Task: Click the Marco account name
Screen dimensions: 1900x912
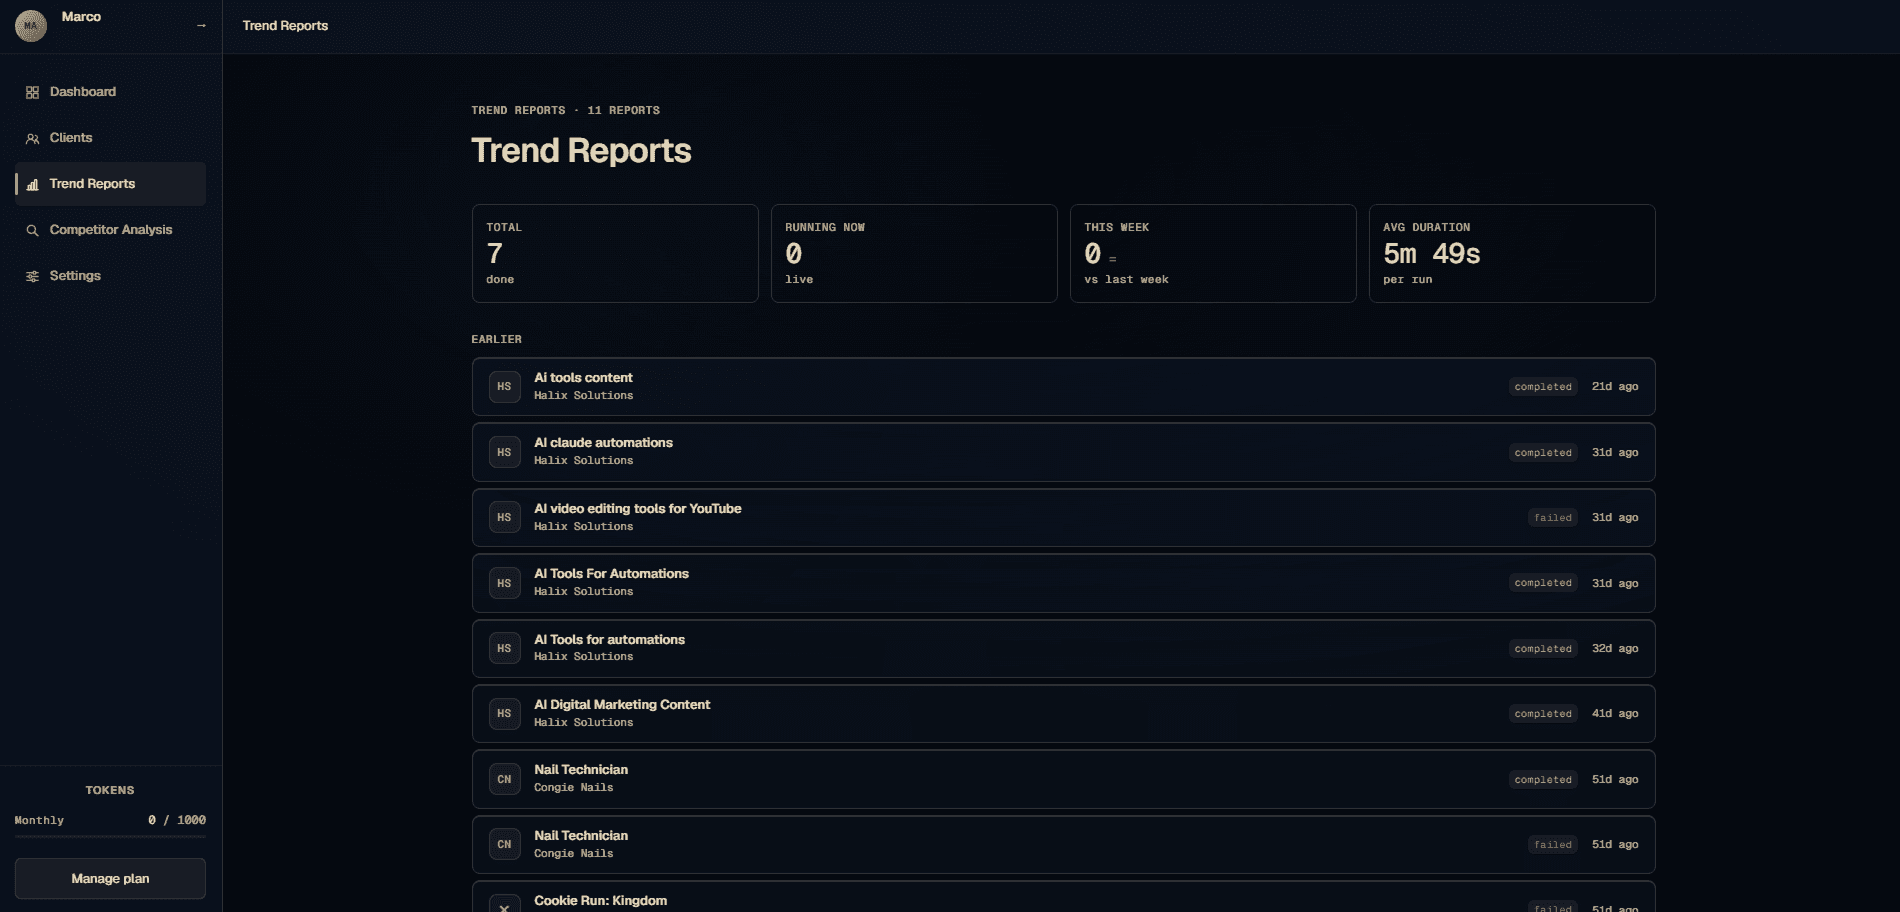Action: click(81, 17)
